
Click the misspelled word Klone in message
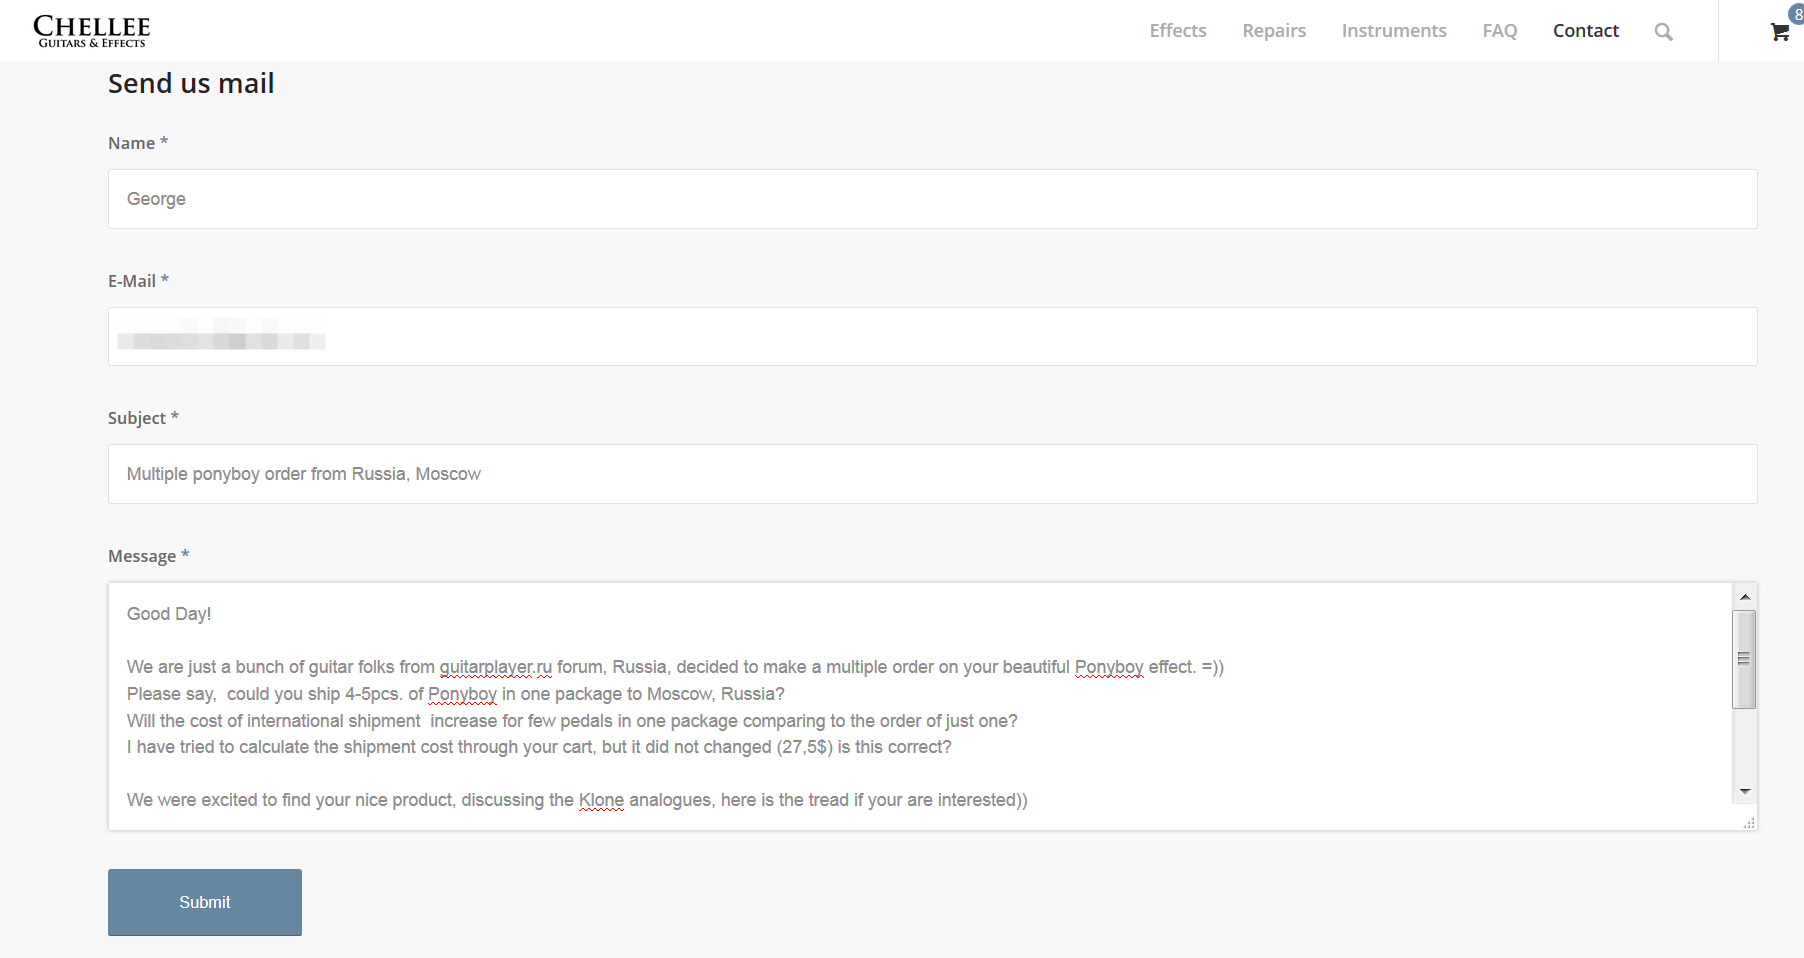(601, 800)
